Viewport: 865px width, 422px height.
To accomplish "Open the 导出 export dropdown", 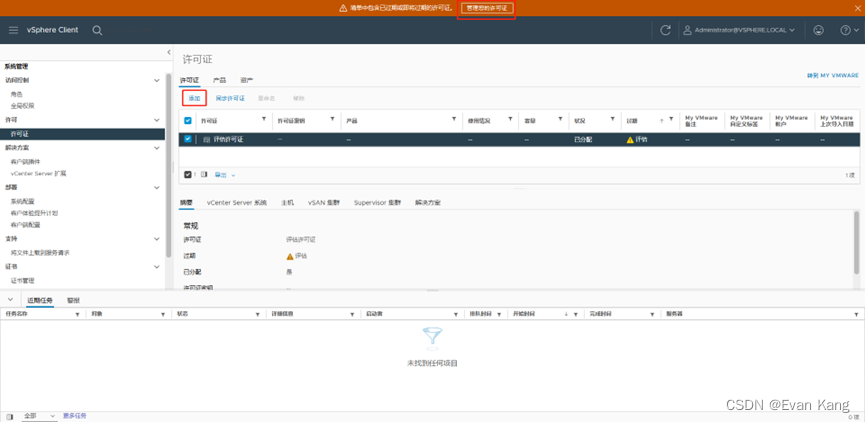I will tap(225, 175).
